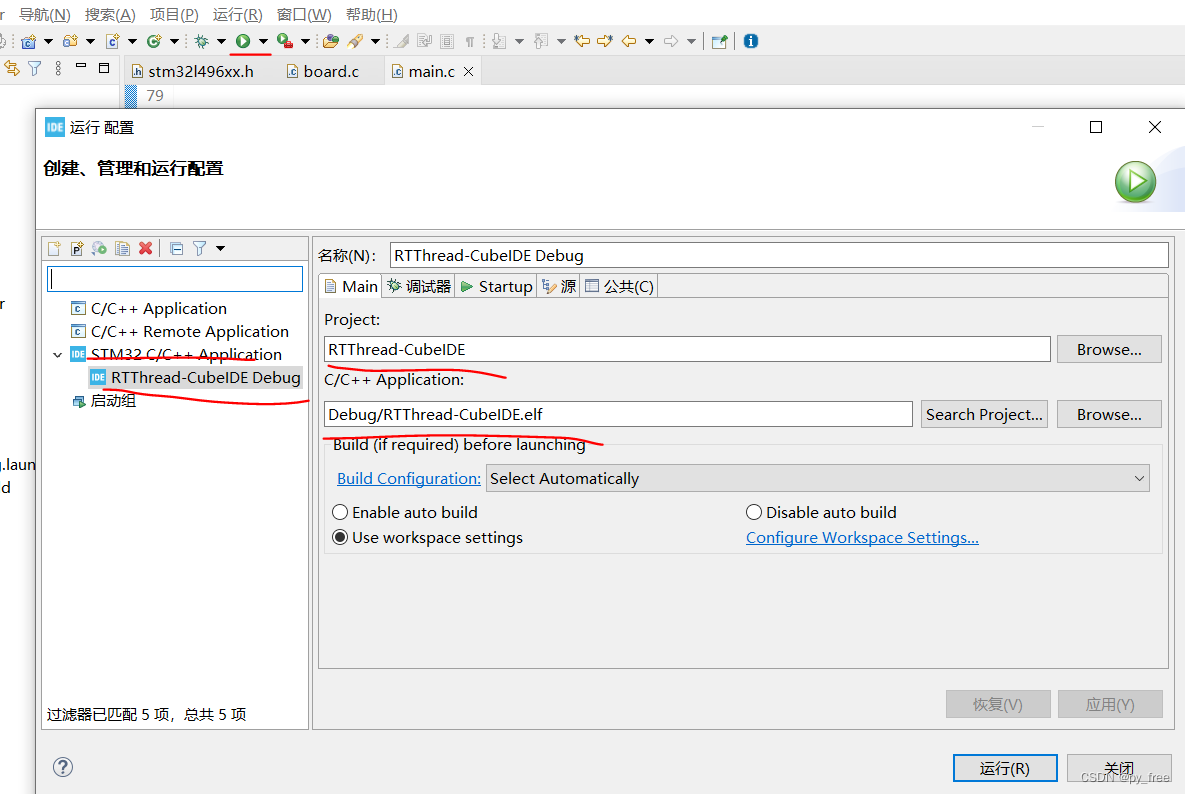Click the Search Project button
Image resolution: width=1185 pixels, height=794 pixels.
(983, 414)
